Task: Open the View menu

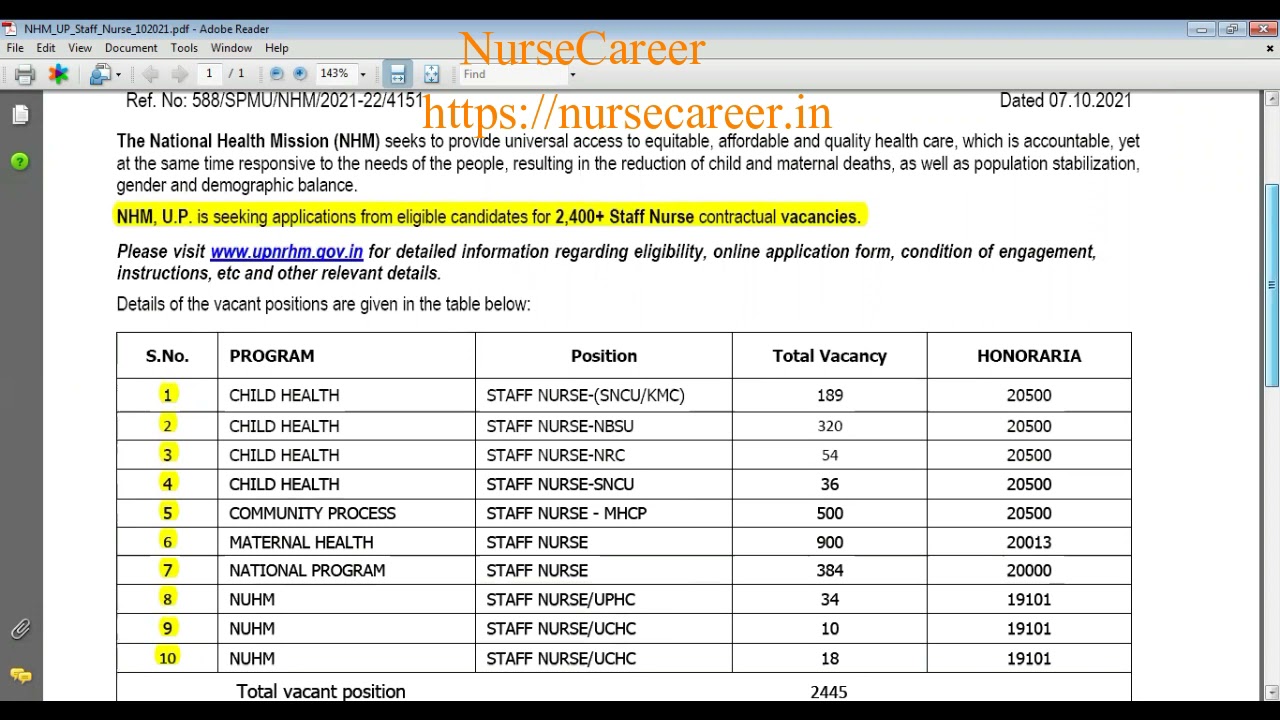Action: tap(80, 48)
